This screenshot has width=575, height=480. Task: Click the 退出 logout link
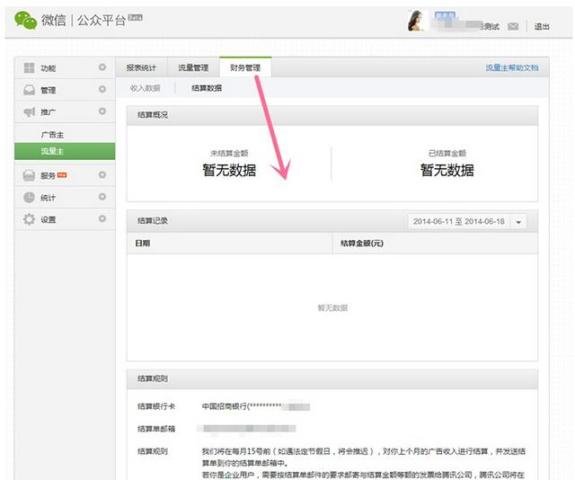[x=542, y=27]
